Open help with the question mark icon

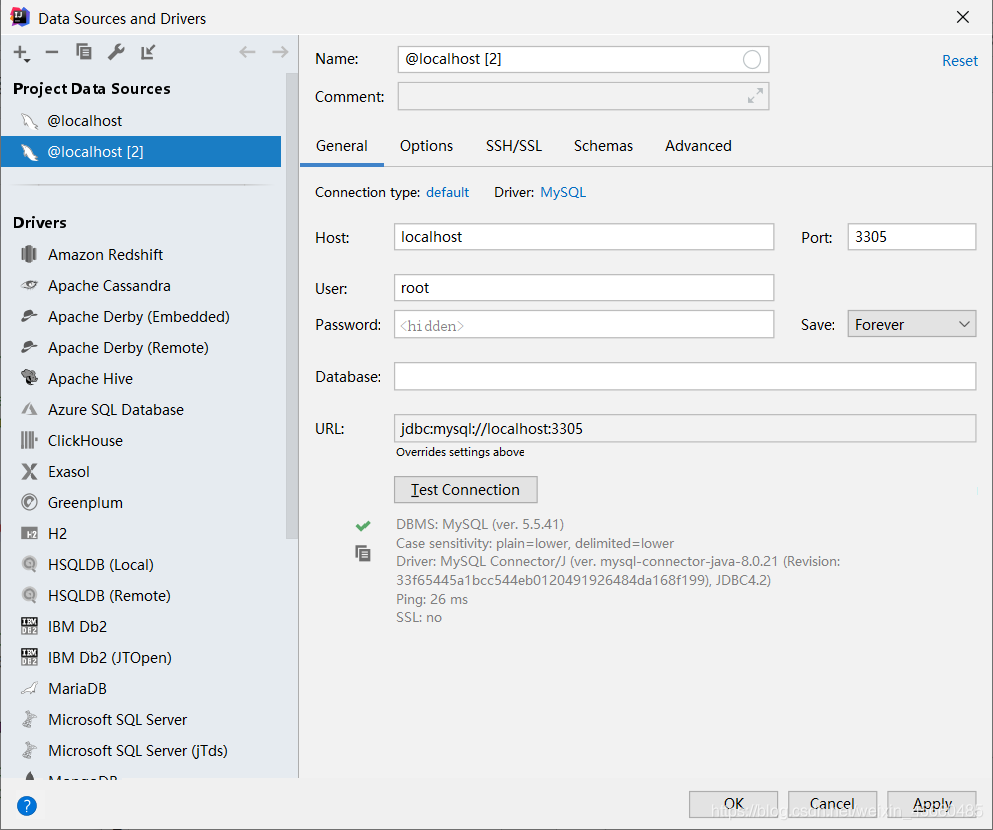point(27,806)
